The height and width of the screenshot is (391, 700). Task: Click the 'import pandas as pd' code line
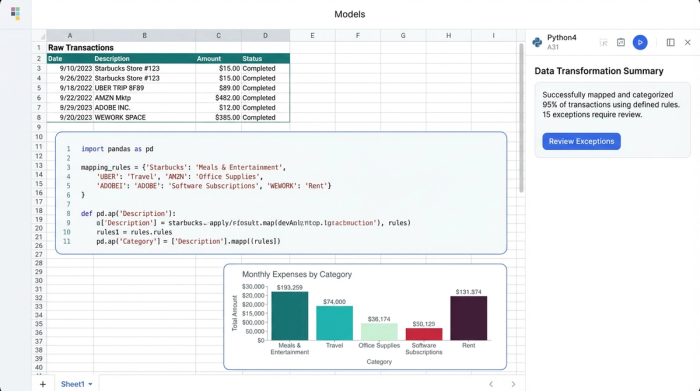117,149
